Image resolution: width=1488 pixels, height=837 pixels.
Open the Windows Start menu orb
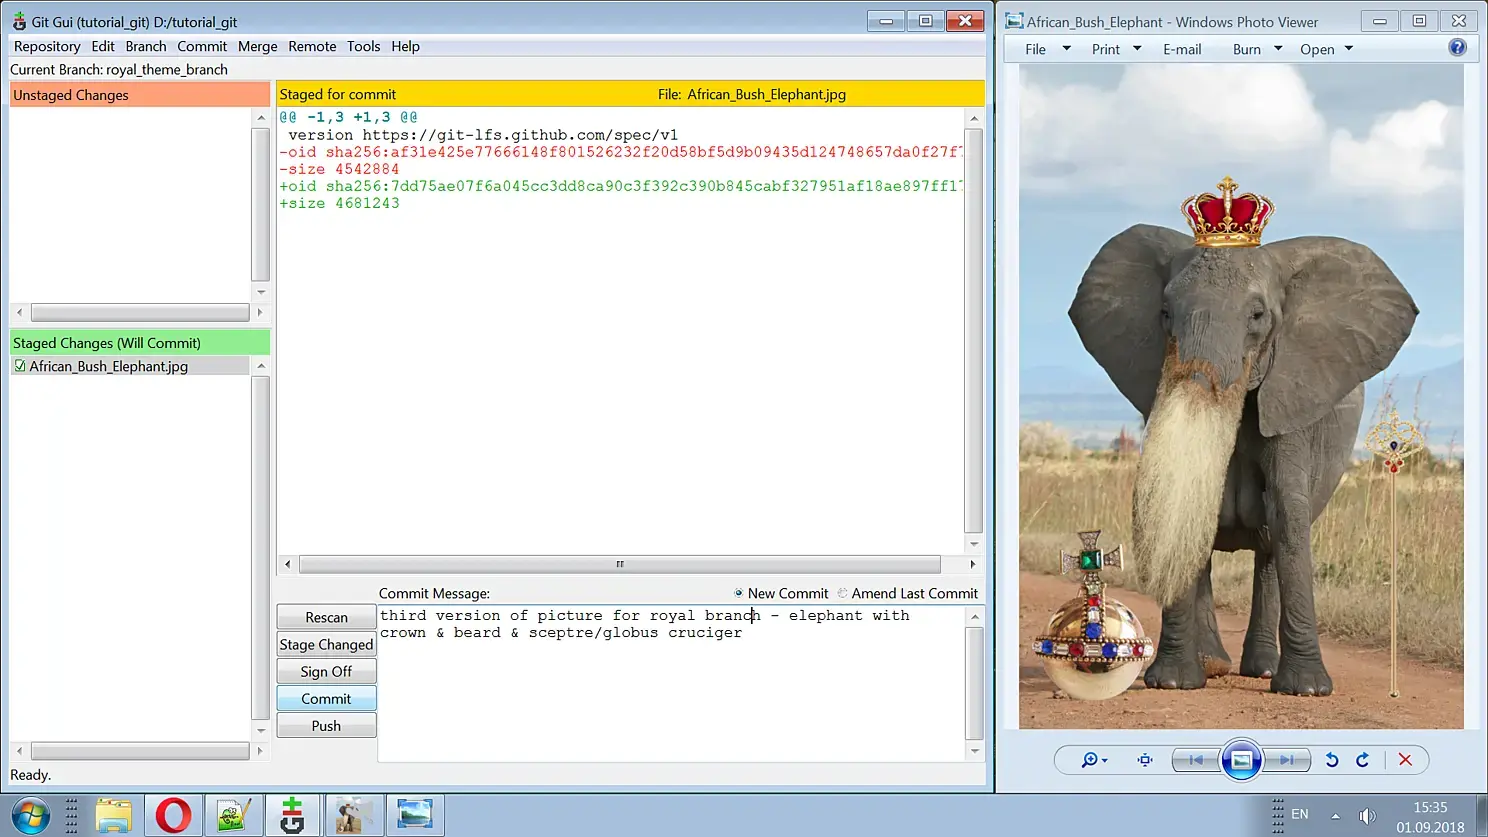tap(30, 816)
